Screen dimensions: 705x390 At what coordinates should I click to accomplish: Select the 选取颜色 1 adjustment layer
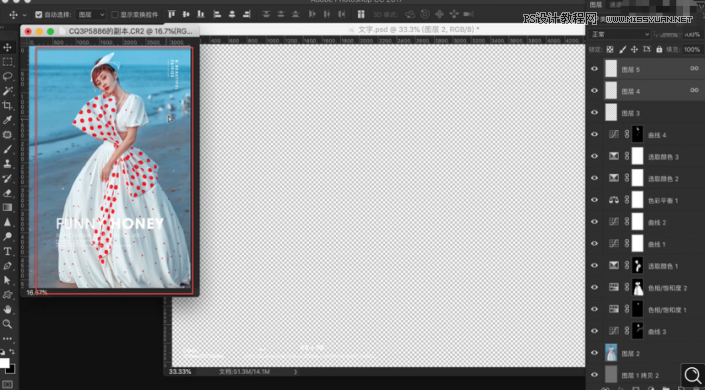click(x=646, y=265)
